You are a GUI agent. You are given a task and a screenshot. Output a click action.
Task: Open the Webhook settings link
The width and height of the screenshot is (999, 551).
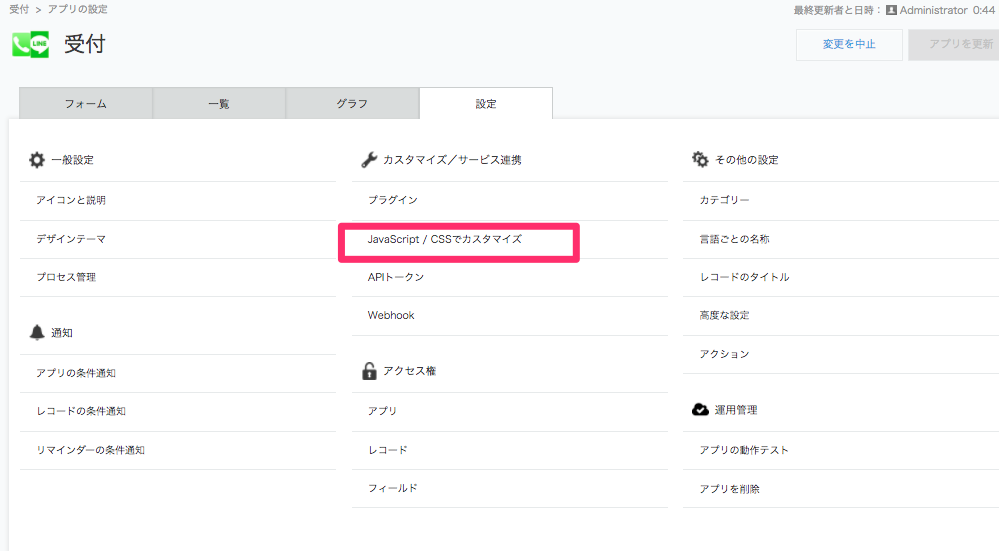tap(391, 315)
